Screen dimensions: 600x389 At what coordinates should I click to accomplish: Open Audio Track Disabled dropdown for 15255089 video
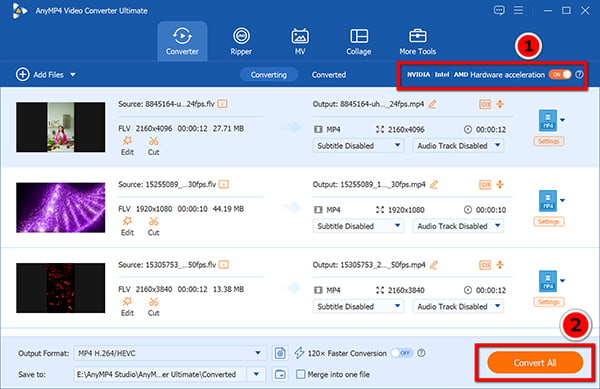[458, 226]
